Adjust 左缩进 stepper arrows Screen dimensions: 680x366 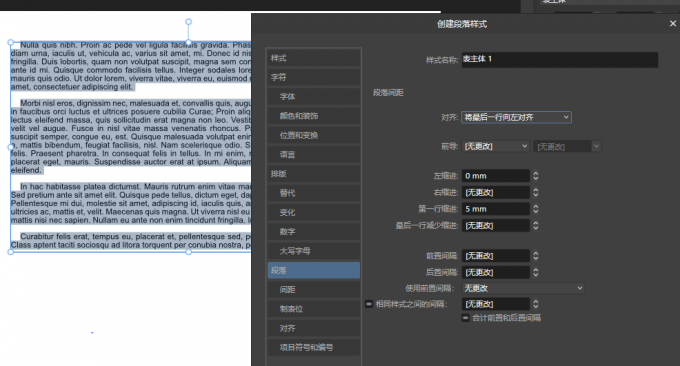[536, 176]
